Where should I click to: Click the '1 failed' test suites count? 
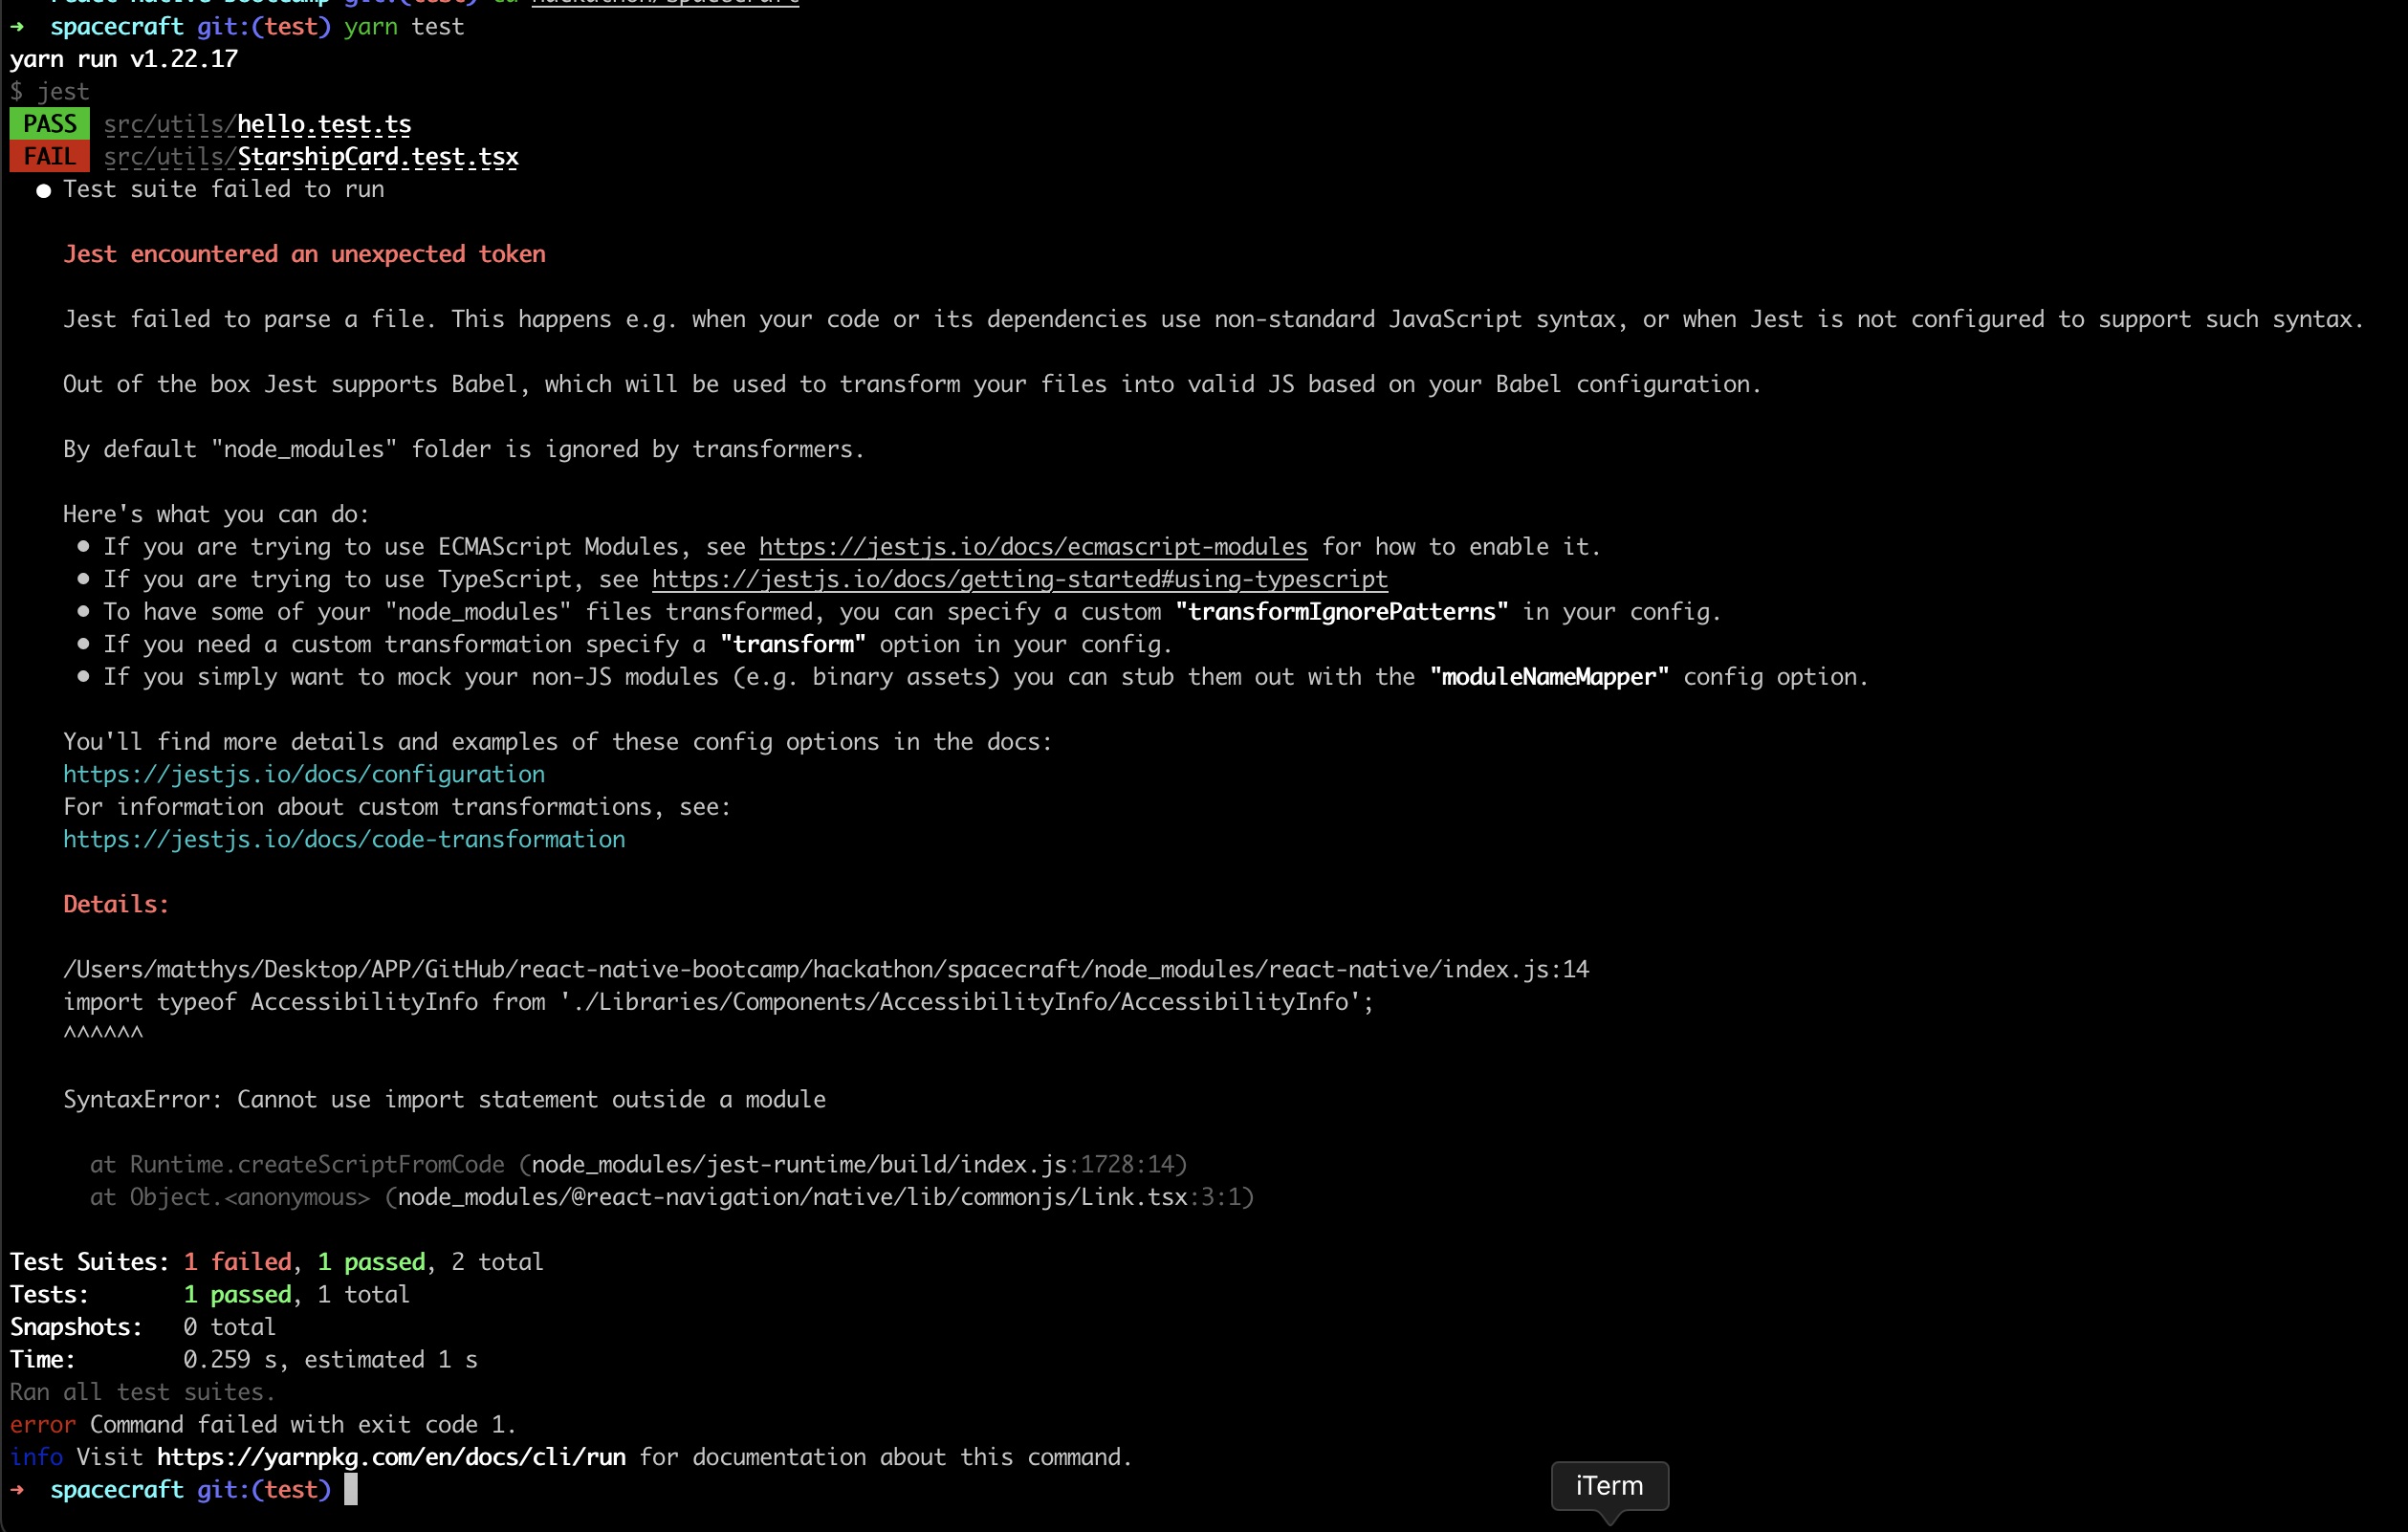(238, 1262)
